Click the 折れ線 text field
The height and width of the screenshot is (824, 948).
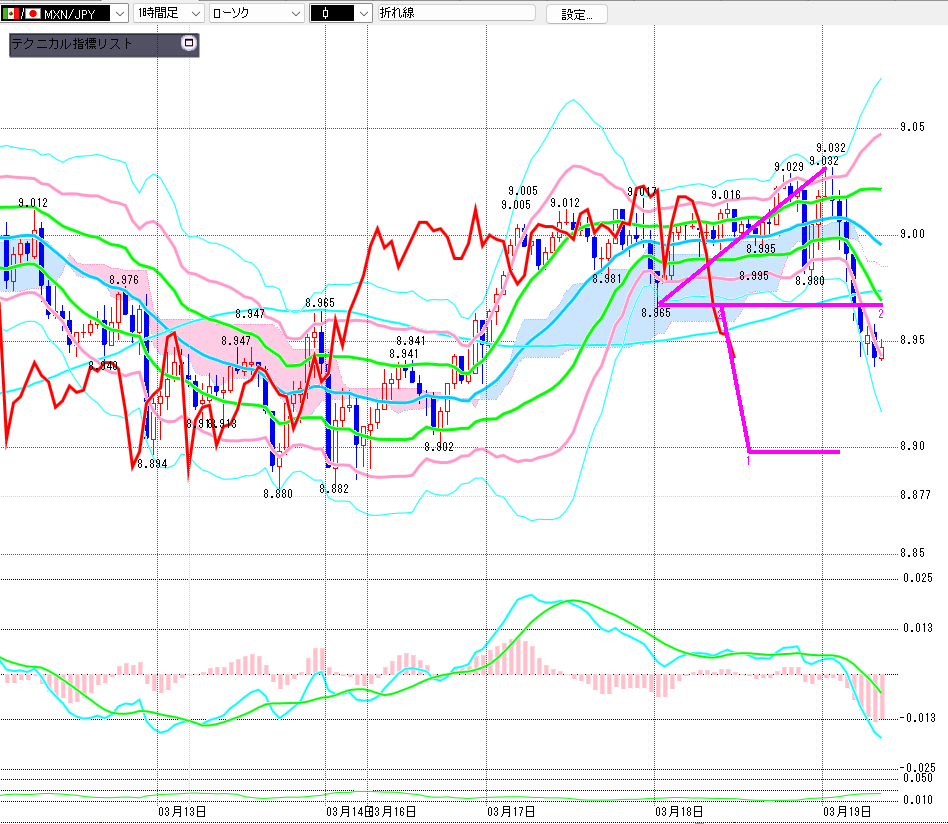pyautogui.click(x=455, y=14)
